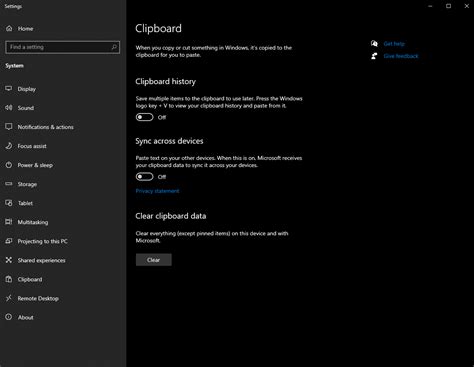The image size is (474, 367).
Task: Open Display settings label
Action: [27, 89]
